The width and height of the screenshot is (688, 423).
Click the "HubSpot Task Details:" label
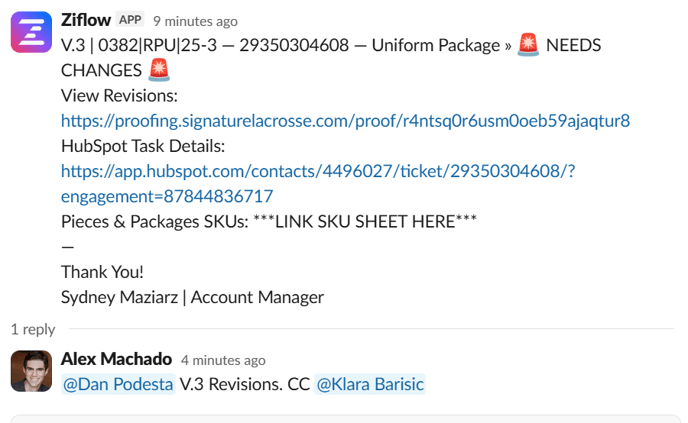coord(142,146)
